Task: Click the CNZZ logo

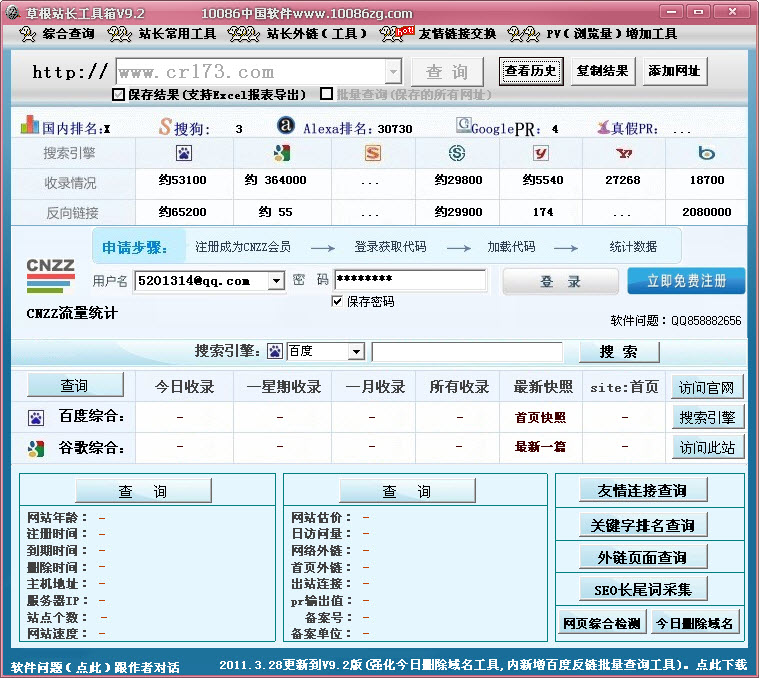Action: point(50,276)
